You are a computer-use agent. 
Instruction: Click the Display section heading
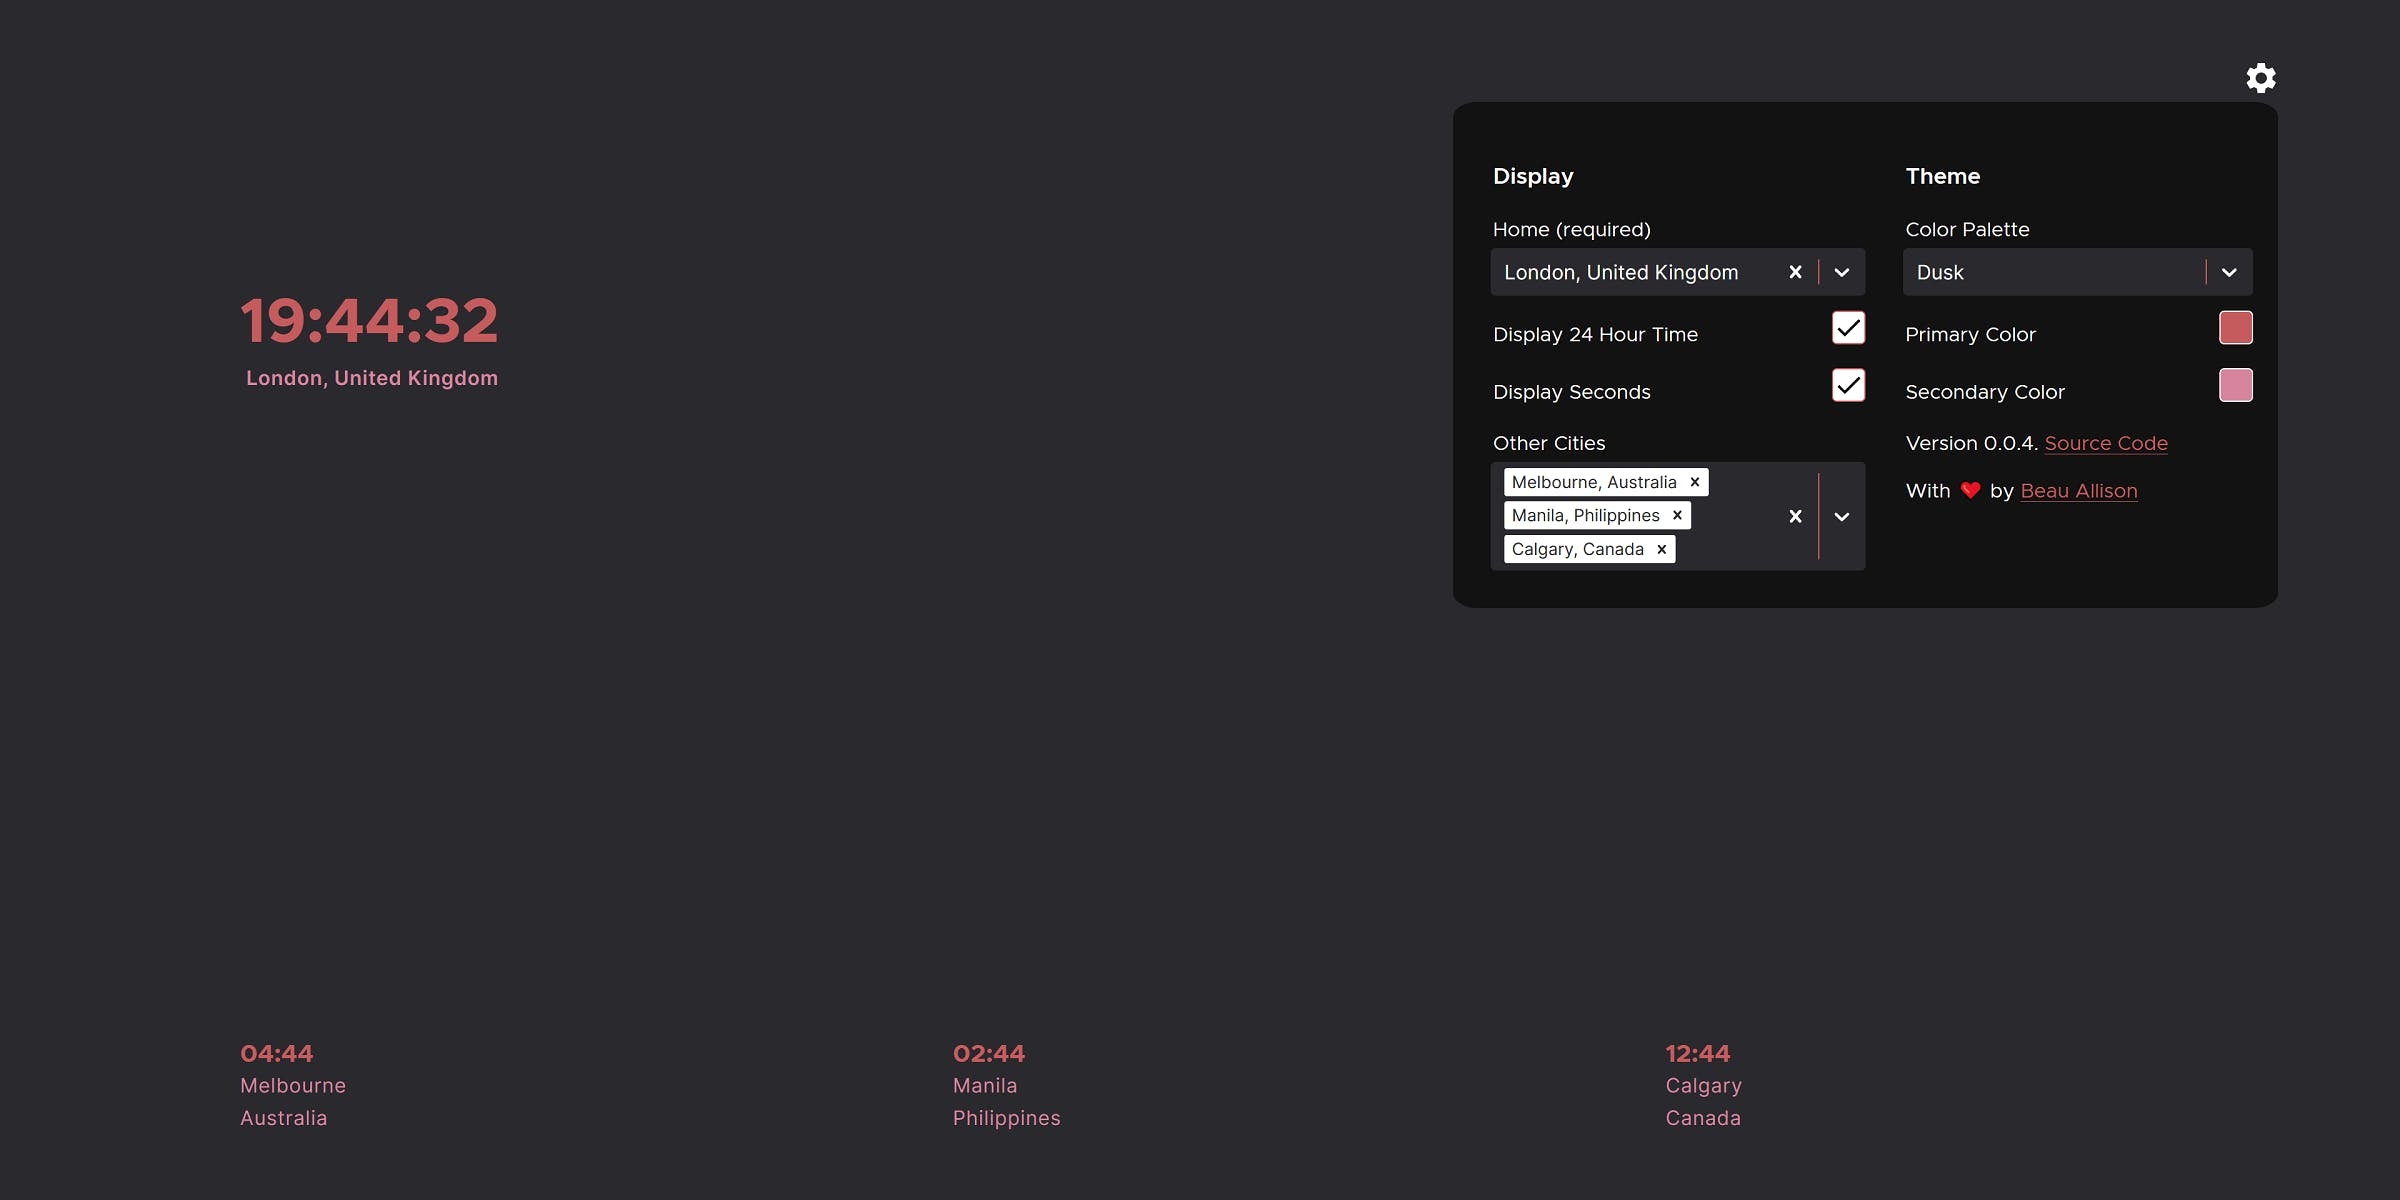tap(1533, 176)
